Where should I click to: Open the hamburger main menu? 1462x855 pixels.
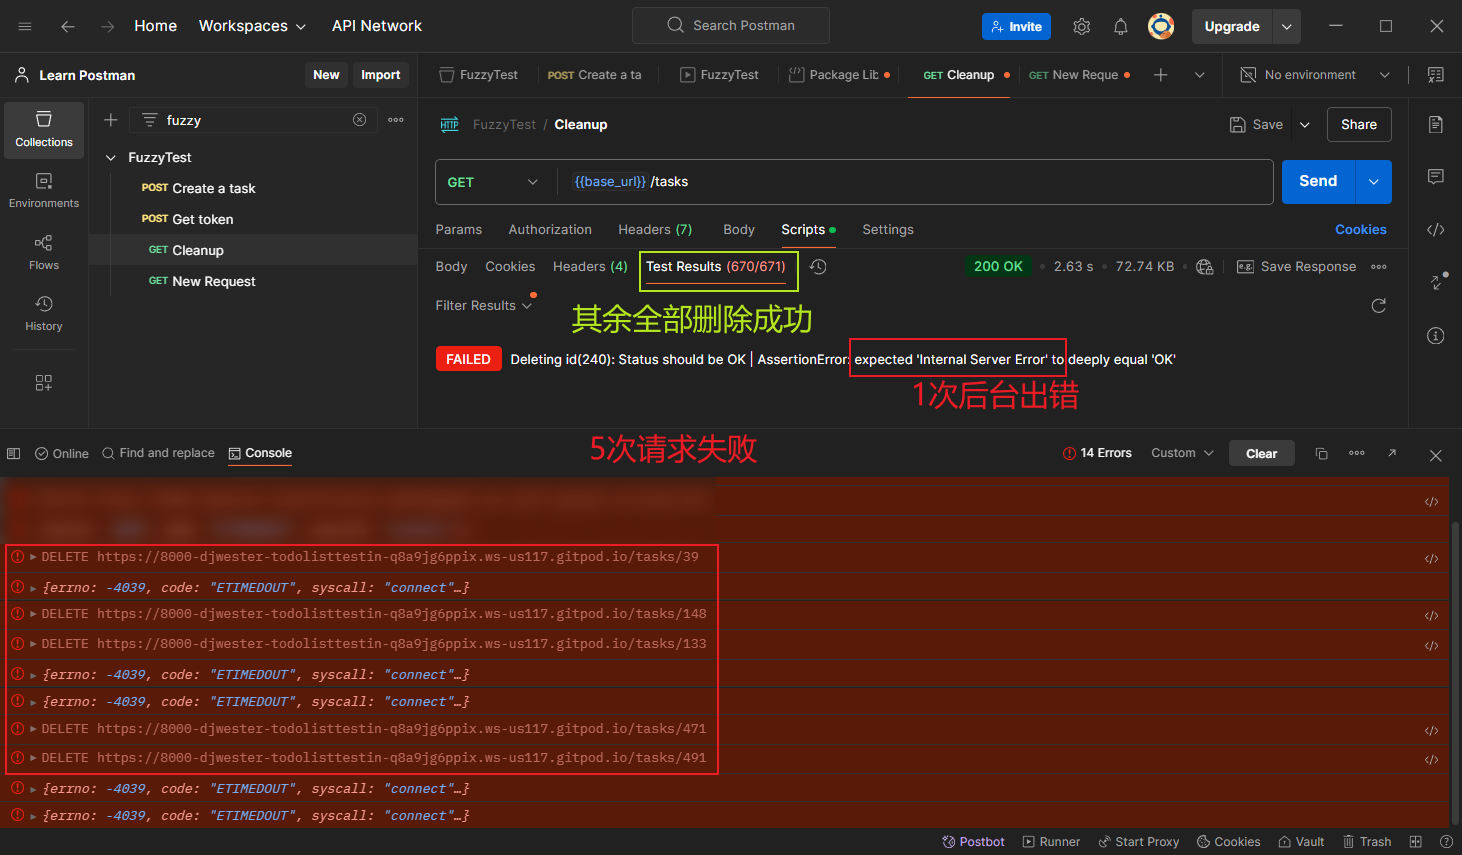(x=25, y=26)
